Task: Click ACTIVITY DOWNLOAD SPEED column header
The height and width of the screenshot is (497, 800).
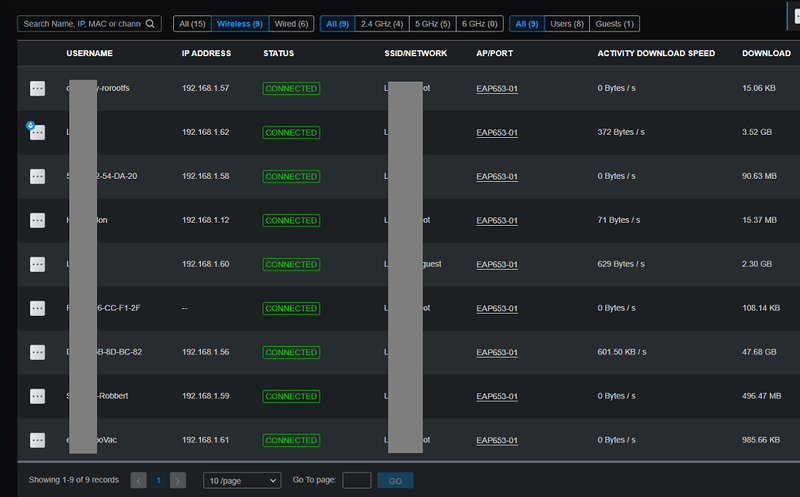Action: 656,53
